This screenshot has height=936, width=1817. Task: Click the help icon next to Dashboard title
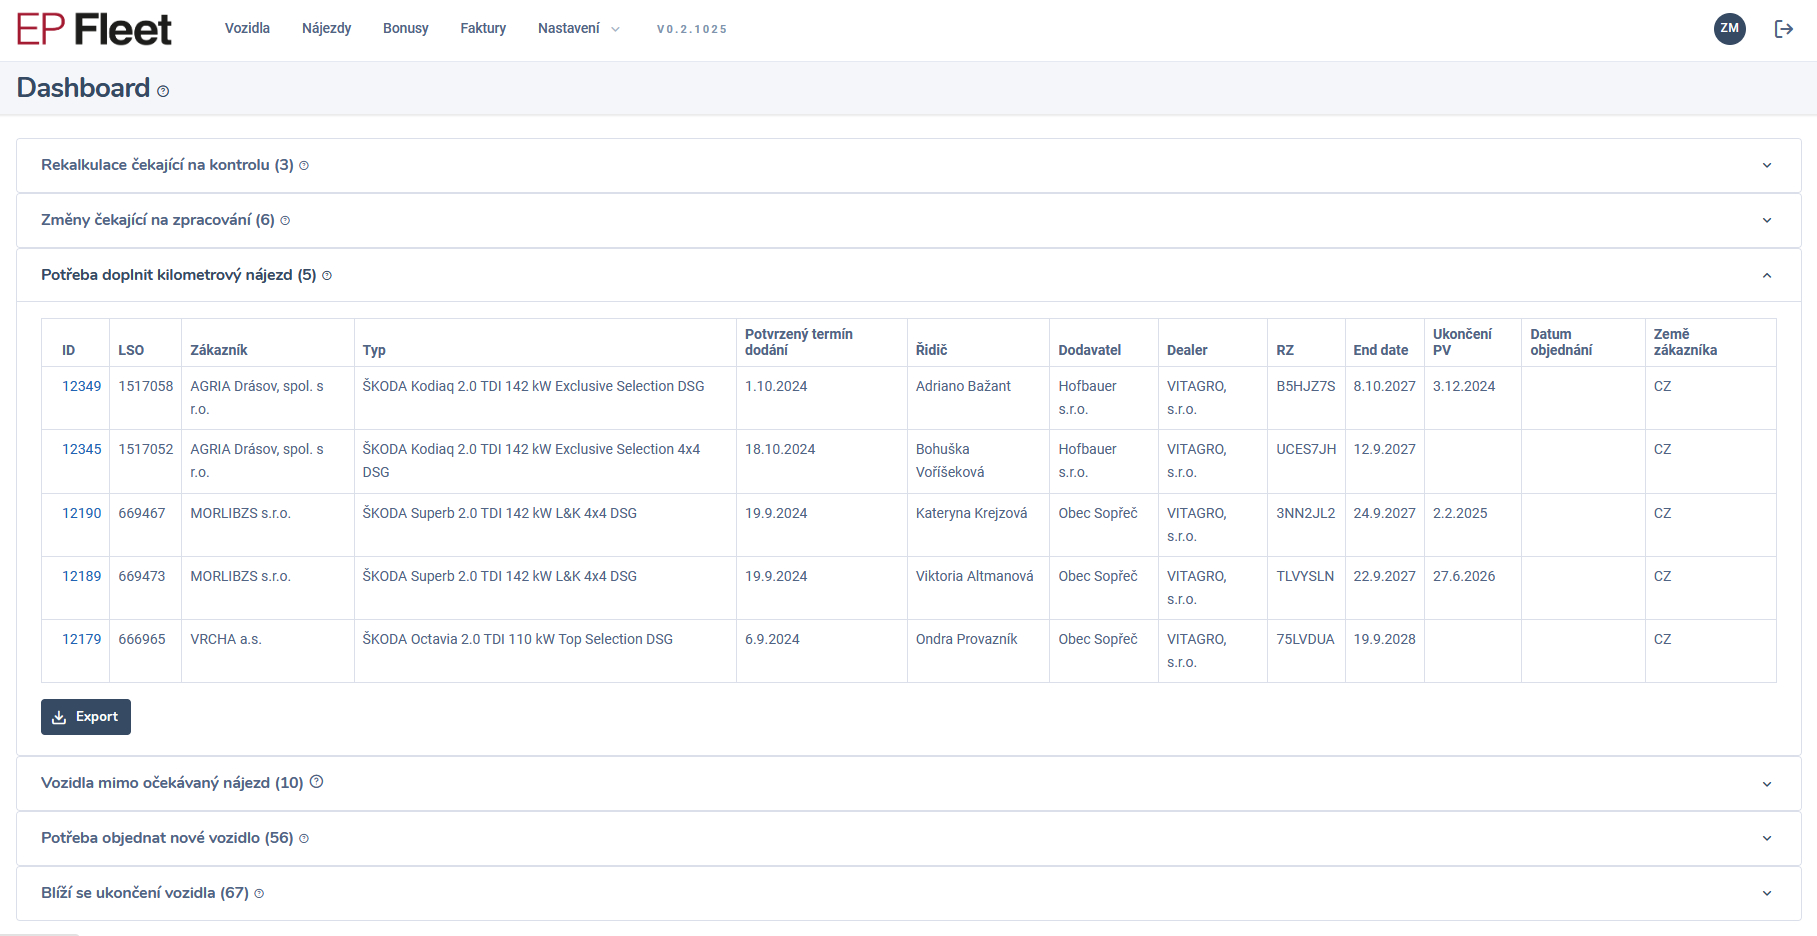(163, 91)
